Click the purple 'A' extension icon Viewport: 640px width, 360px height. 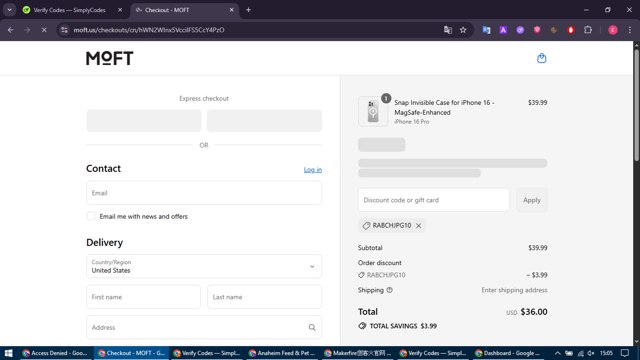point(503,30)
